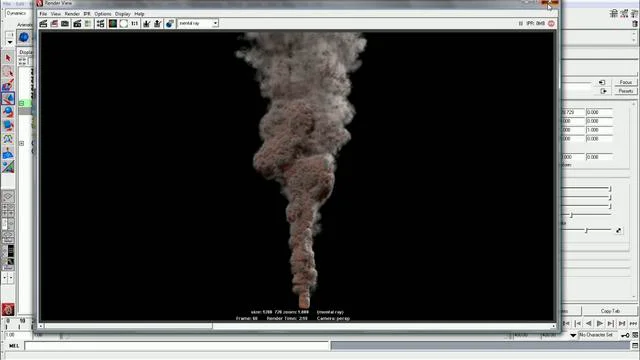Click the auto keyframe key icon
The width and height of the screenshot is (640, 360).
coord(625,335)
